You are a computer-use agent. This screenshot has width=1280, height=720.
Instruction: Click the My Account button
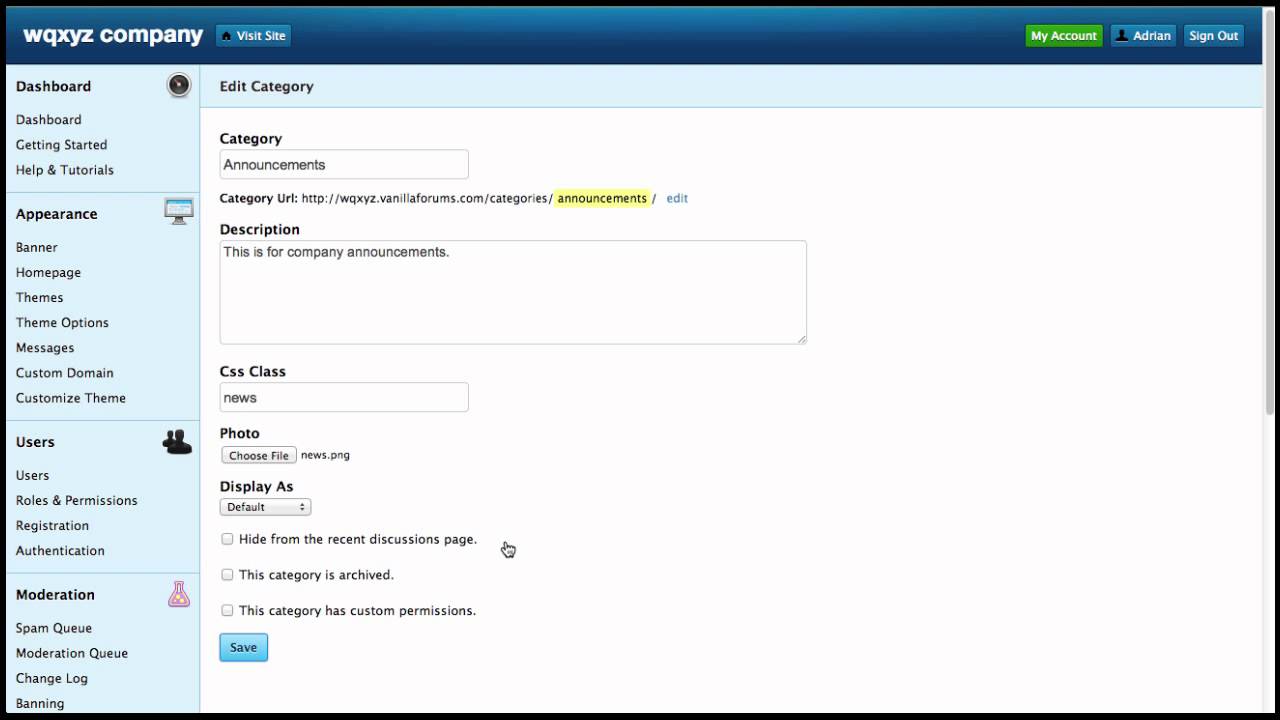[x=1064, y=36]
